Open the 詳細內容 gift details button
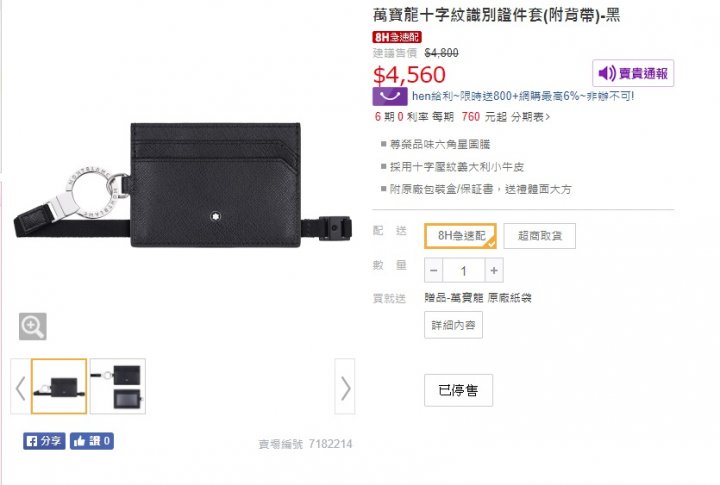Image resolution: width=720 pixels, height=485 pixels. click(453, 325)
